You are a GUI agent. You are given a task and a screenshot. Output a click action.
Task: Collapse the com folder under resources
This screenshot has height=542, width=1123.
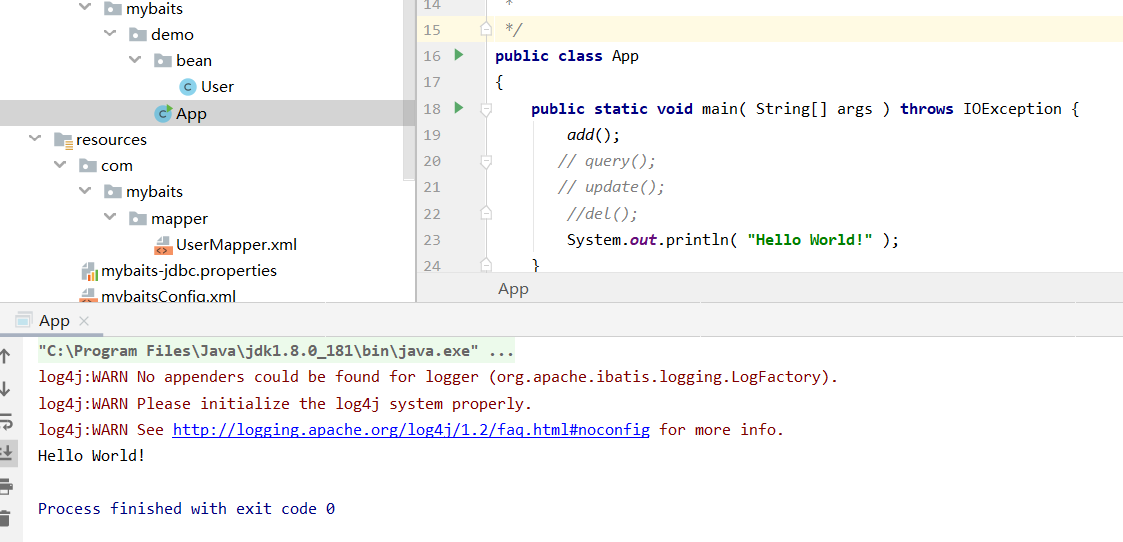[x=59, y=165]
